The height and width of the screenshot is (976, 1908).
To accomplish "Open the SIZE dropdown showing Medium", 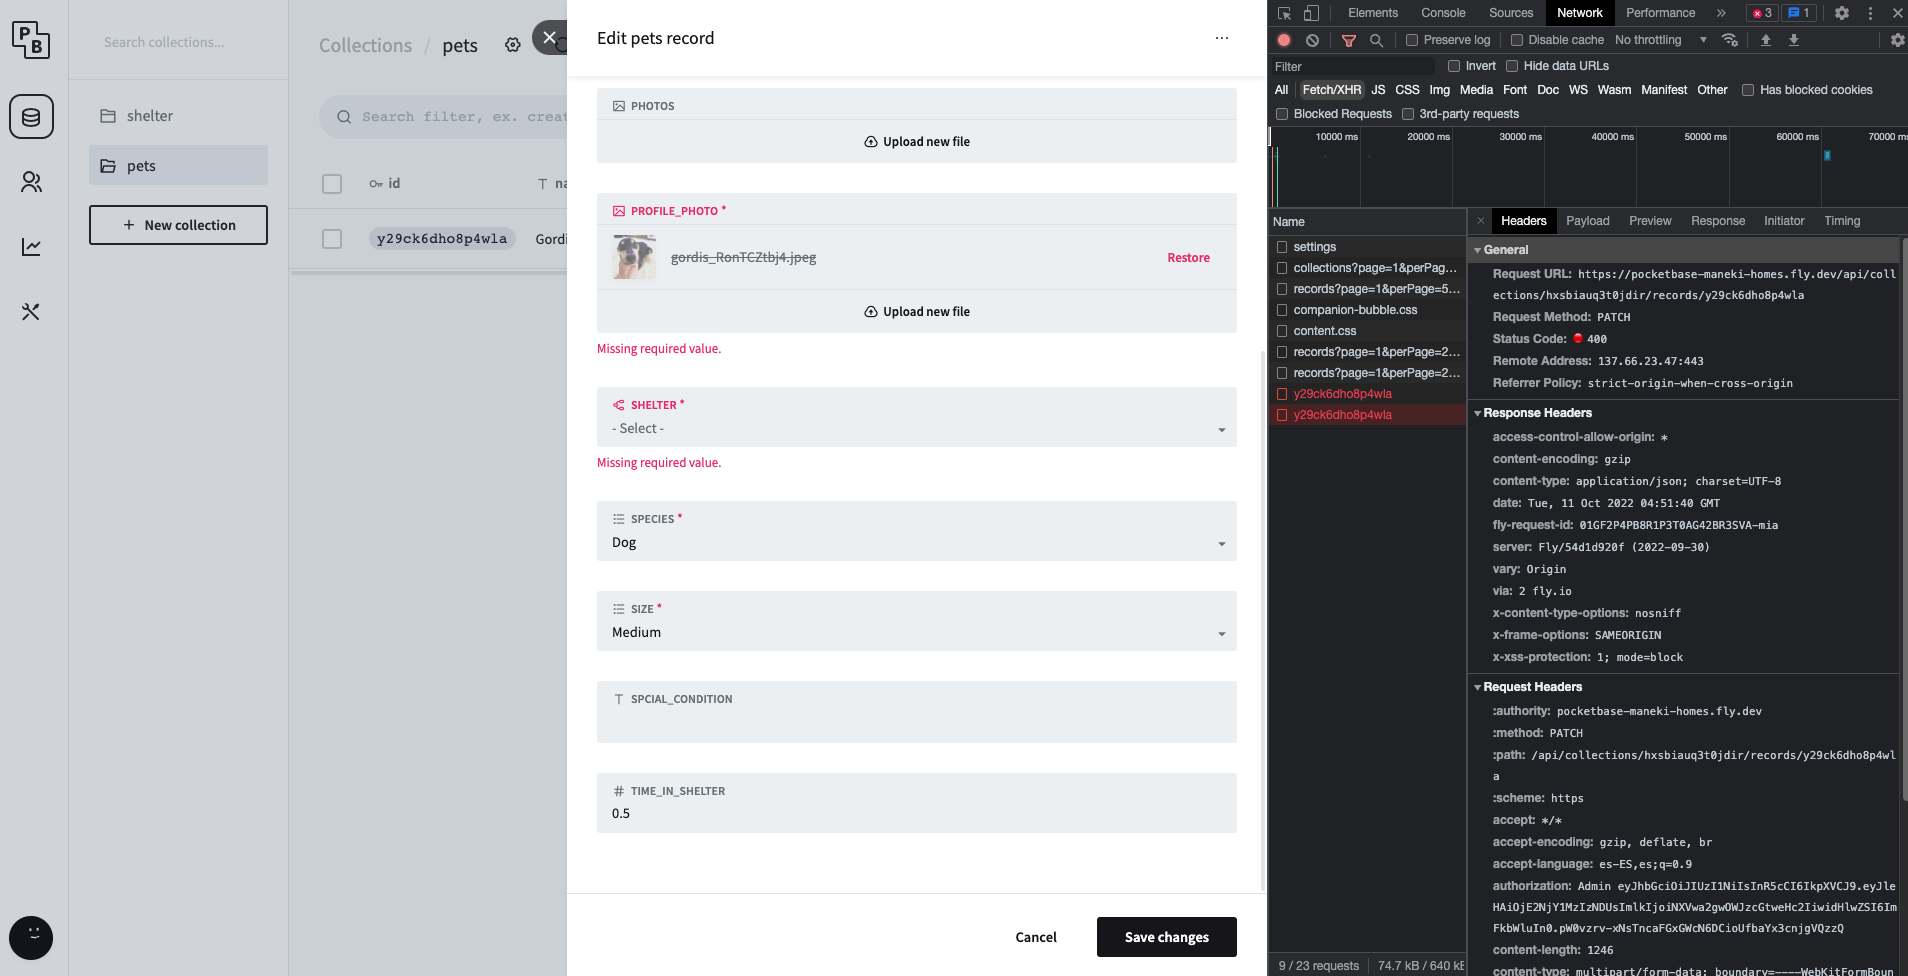I will coord(917,621).
